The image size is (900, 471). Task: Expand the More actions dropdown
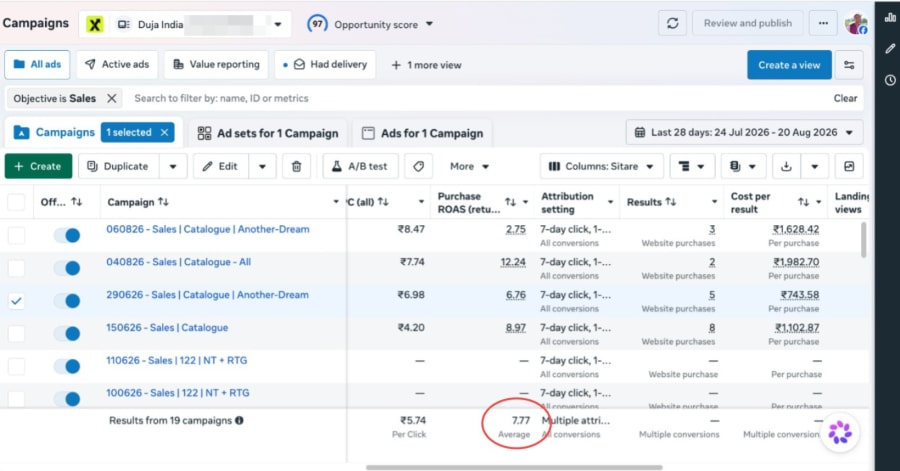tap(470, 166)
